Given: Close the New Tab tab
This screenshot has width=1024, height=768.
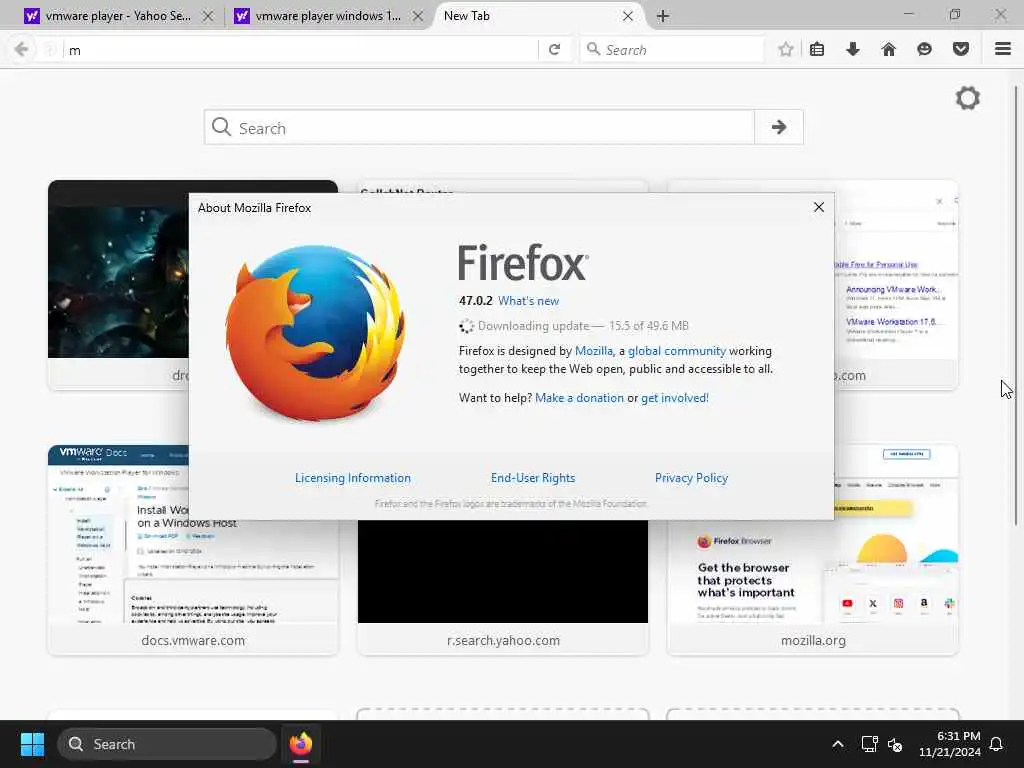Looking at the screenshot, I should pyautogui.click(x=627, y=16).
